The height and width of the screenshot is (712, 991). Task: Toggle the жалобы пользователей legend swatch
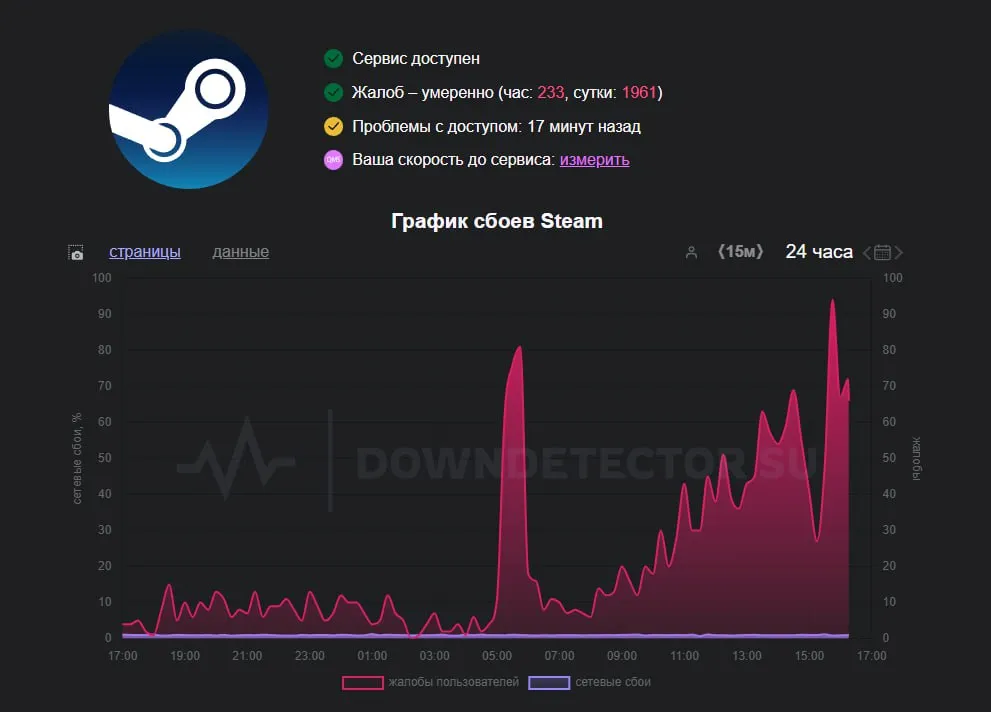[x=362, y=683]
